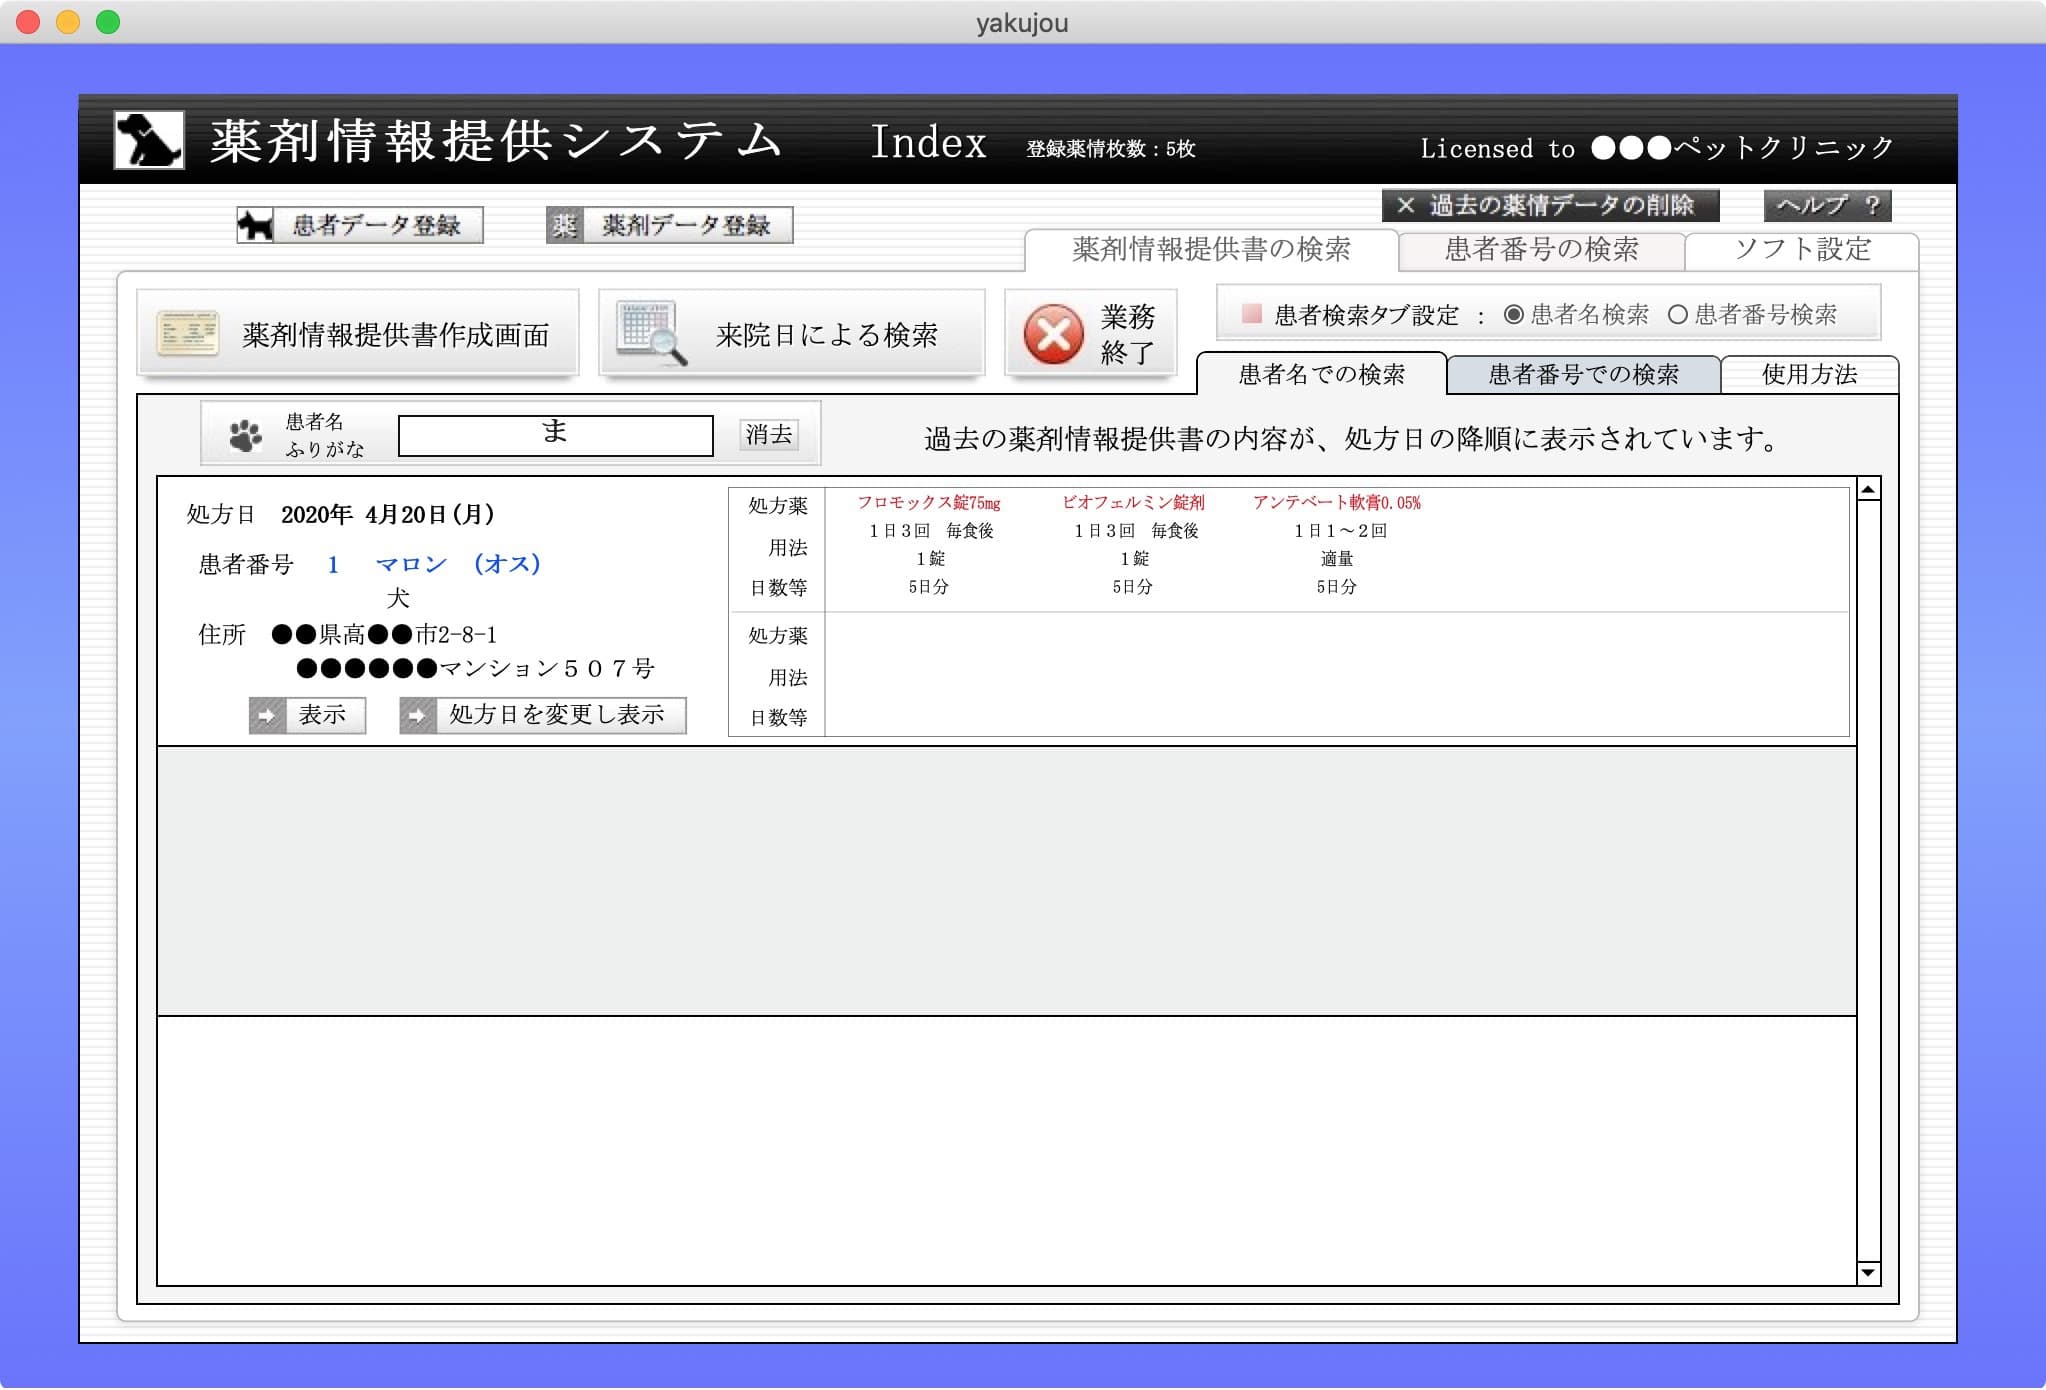Click the arrow icon on 処方日を変更し表示
This screenshot has height=1390, width=2046.
(418, 716)
